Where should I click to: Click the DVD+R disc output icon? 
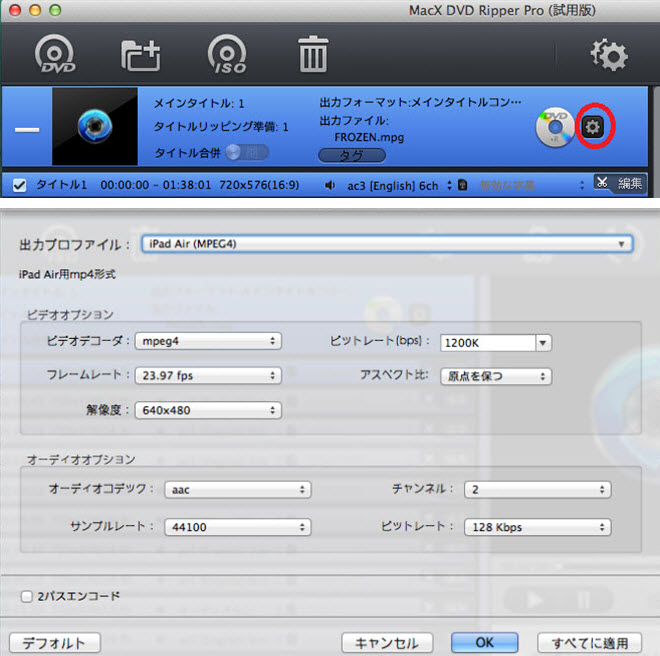coord(555,127)
